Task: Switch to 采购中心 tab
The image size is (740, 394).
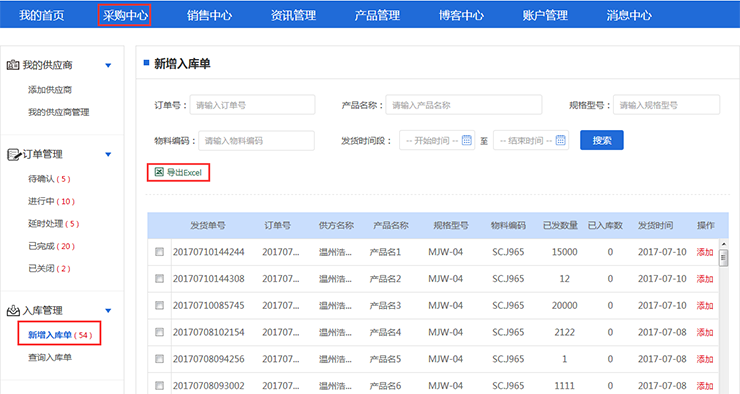Action: click(125, 15)
